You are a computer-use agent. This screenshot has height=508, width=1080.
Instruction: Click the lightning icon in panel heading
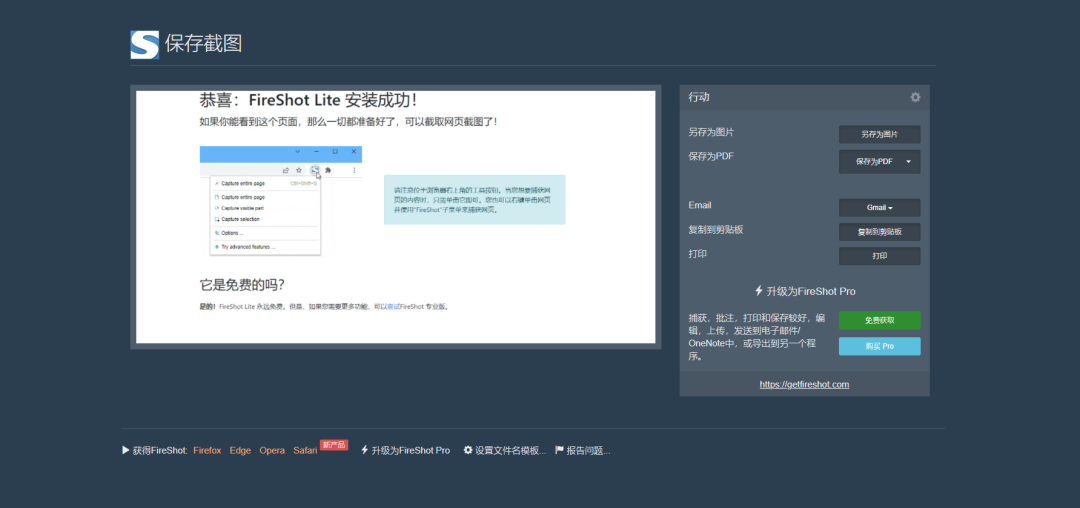758,290
